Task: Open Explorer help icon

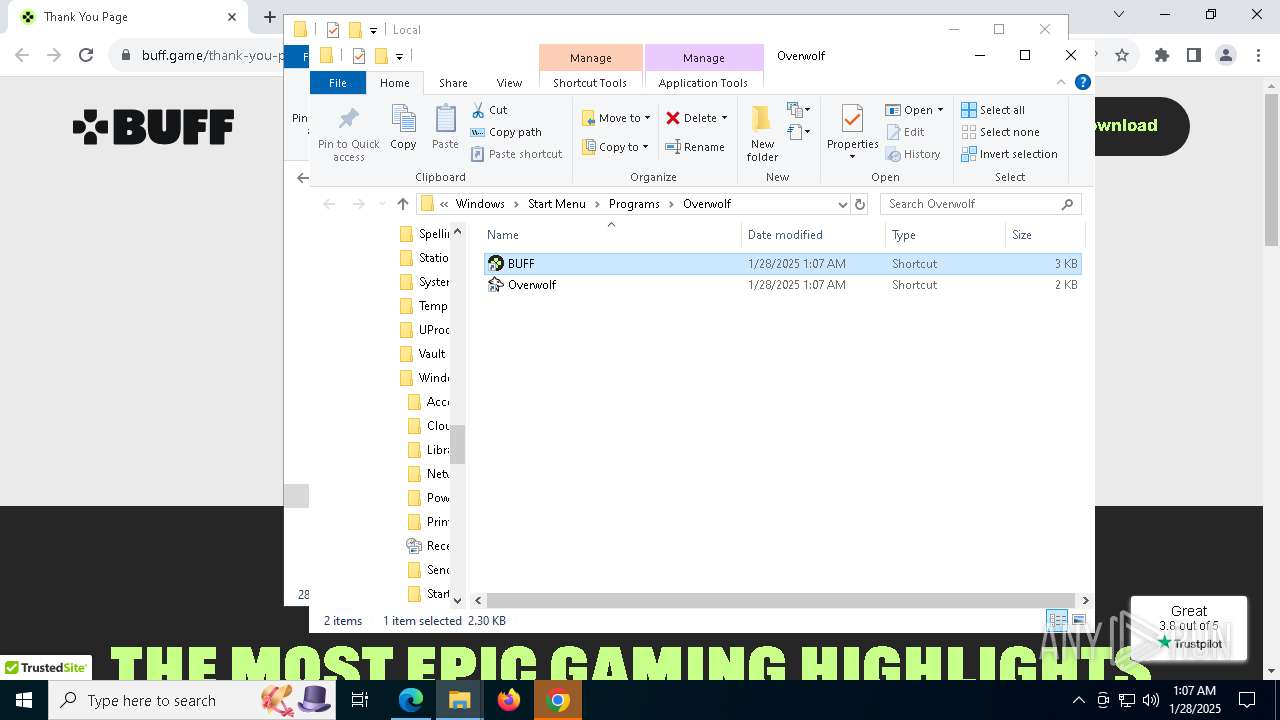Action: point(1082,83)
